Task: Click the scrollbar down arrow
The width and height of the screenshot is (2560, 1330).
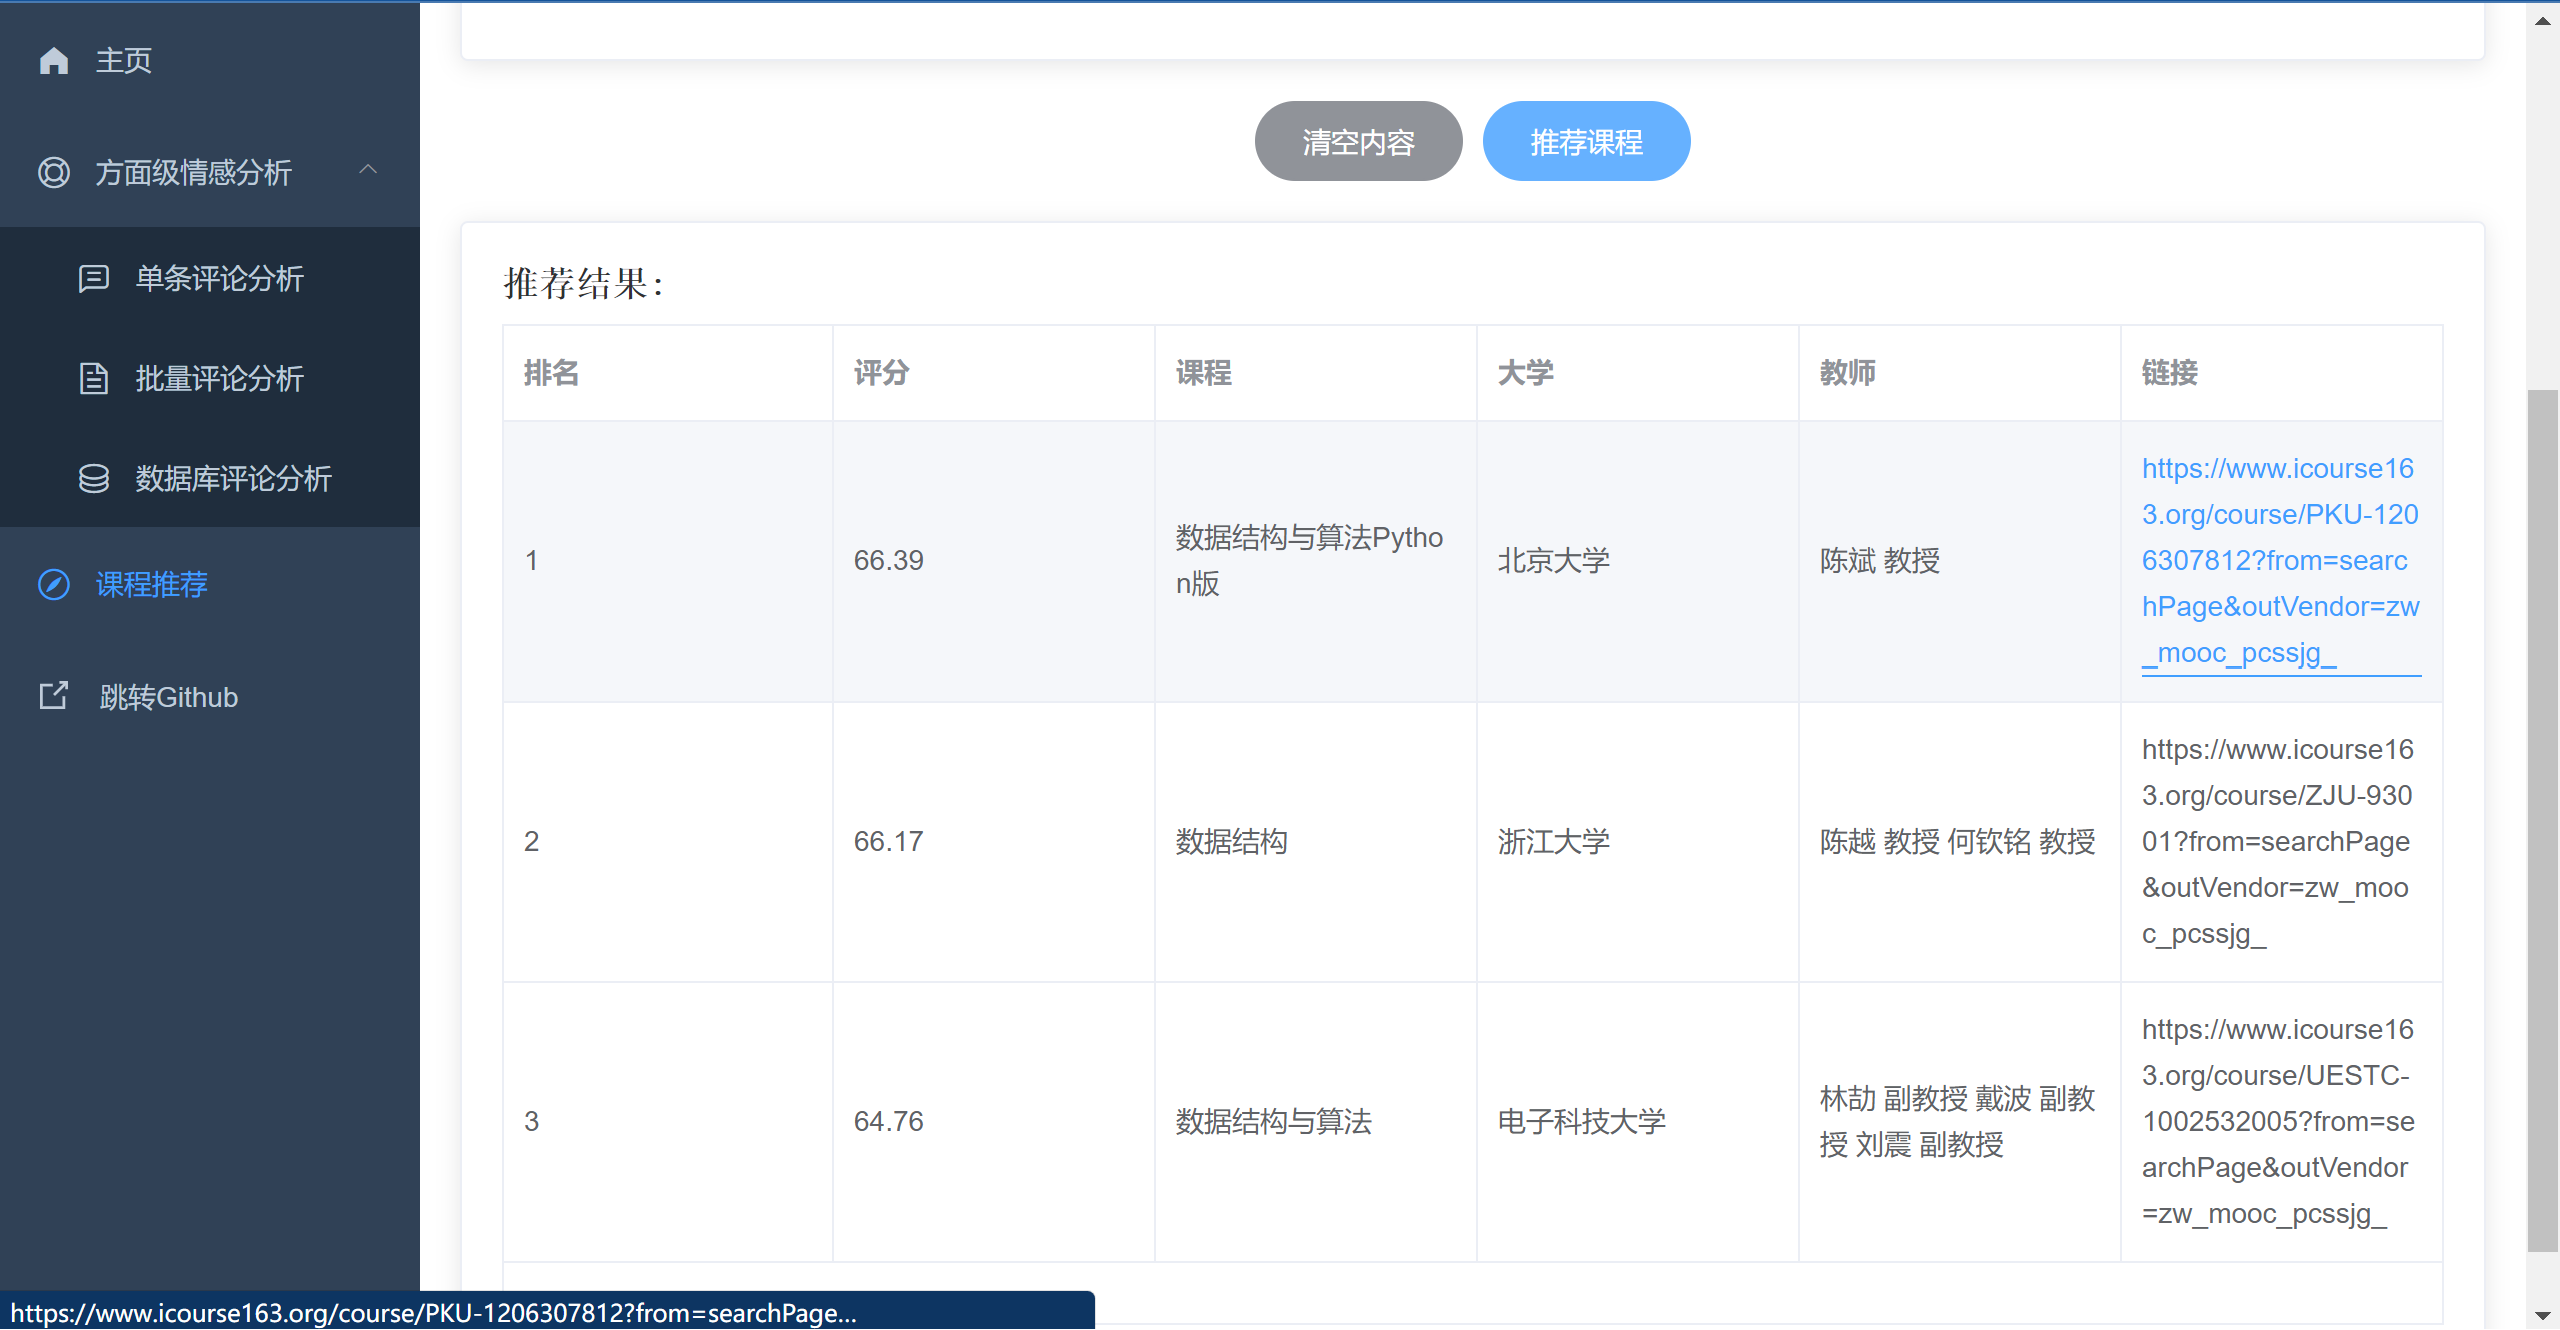Action: pyautogui.click(x=2542, y=1316)
